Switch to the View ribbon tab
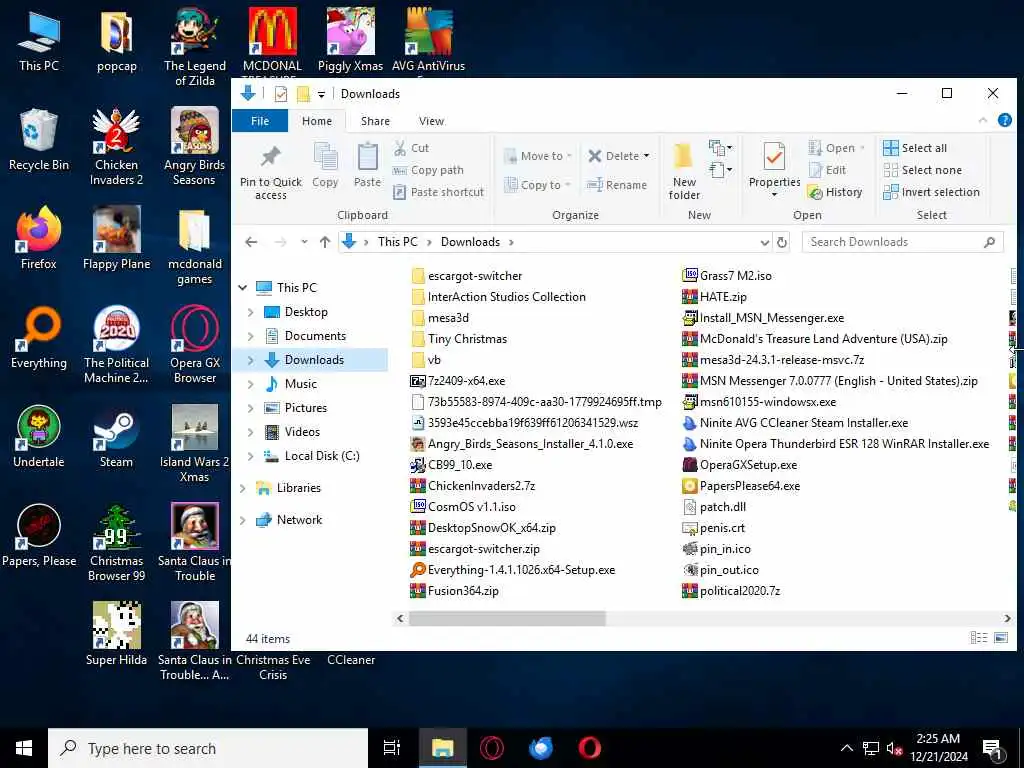The width and height of the screenshot is (1024, 768). pos(432,121)
